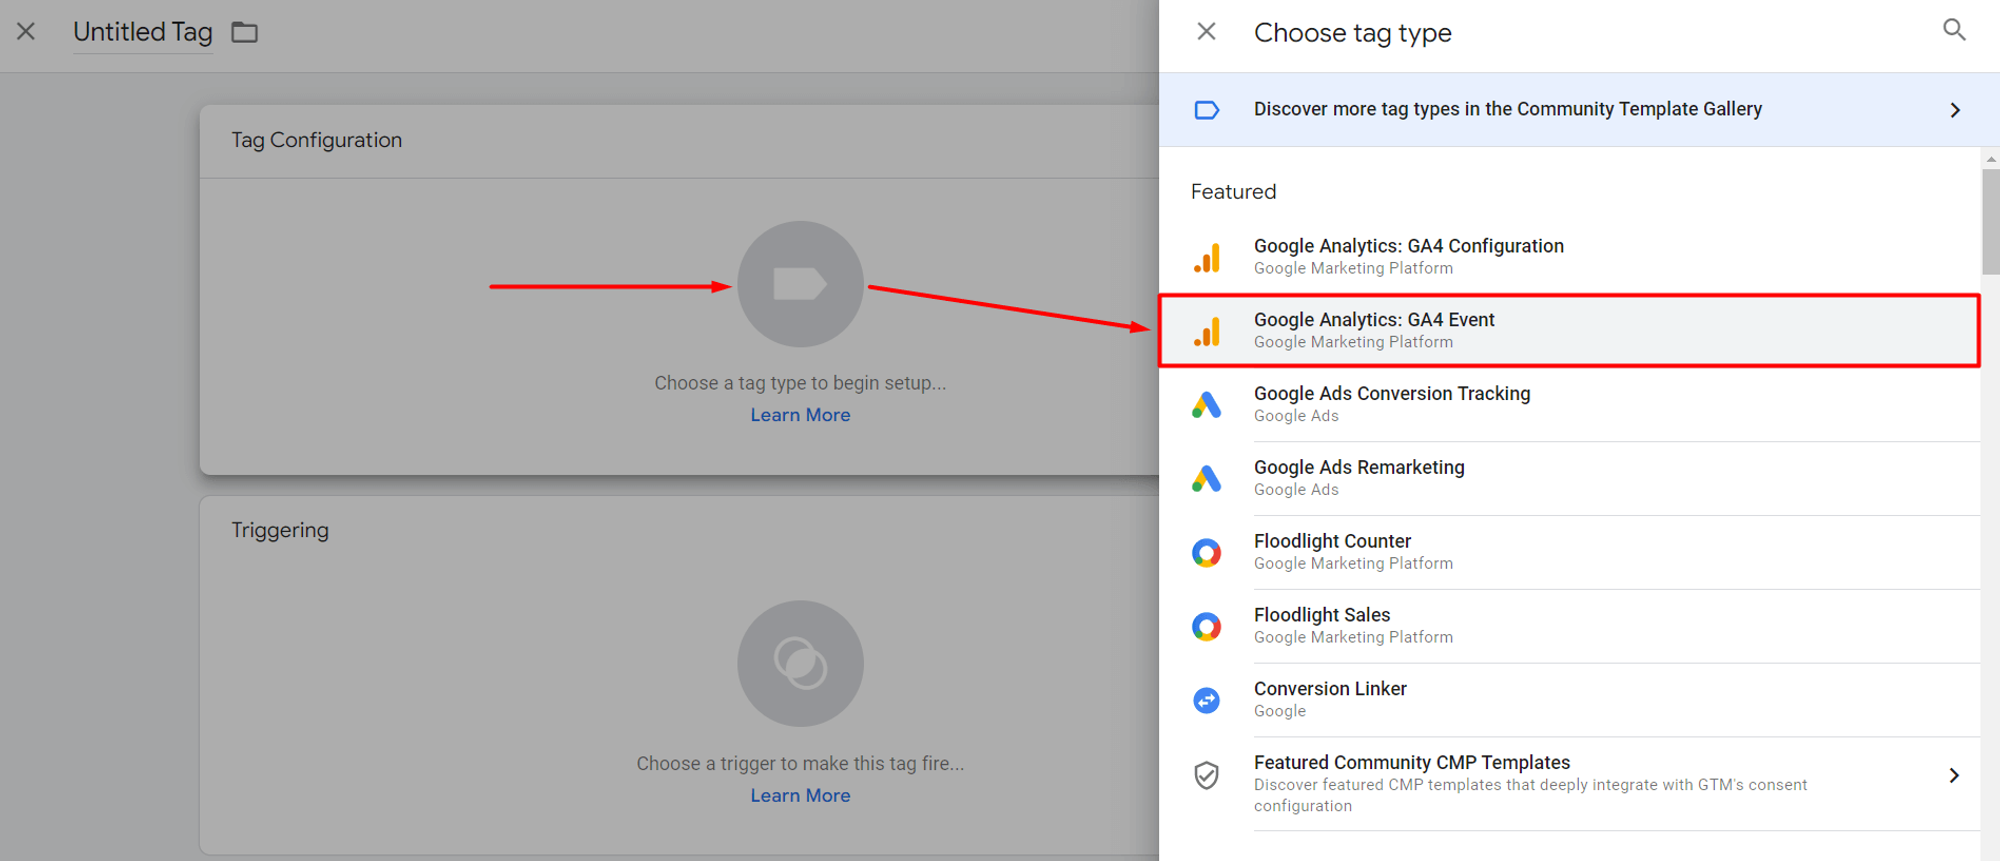Choose Google Ads Remarketing tag type
2000x861 pixels.
pyautogui.click(x=1569, y=478)
